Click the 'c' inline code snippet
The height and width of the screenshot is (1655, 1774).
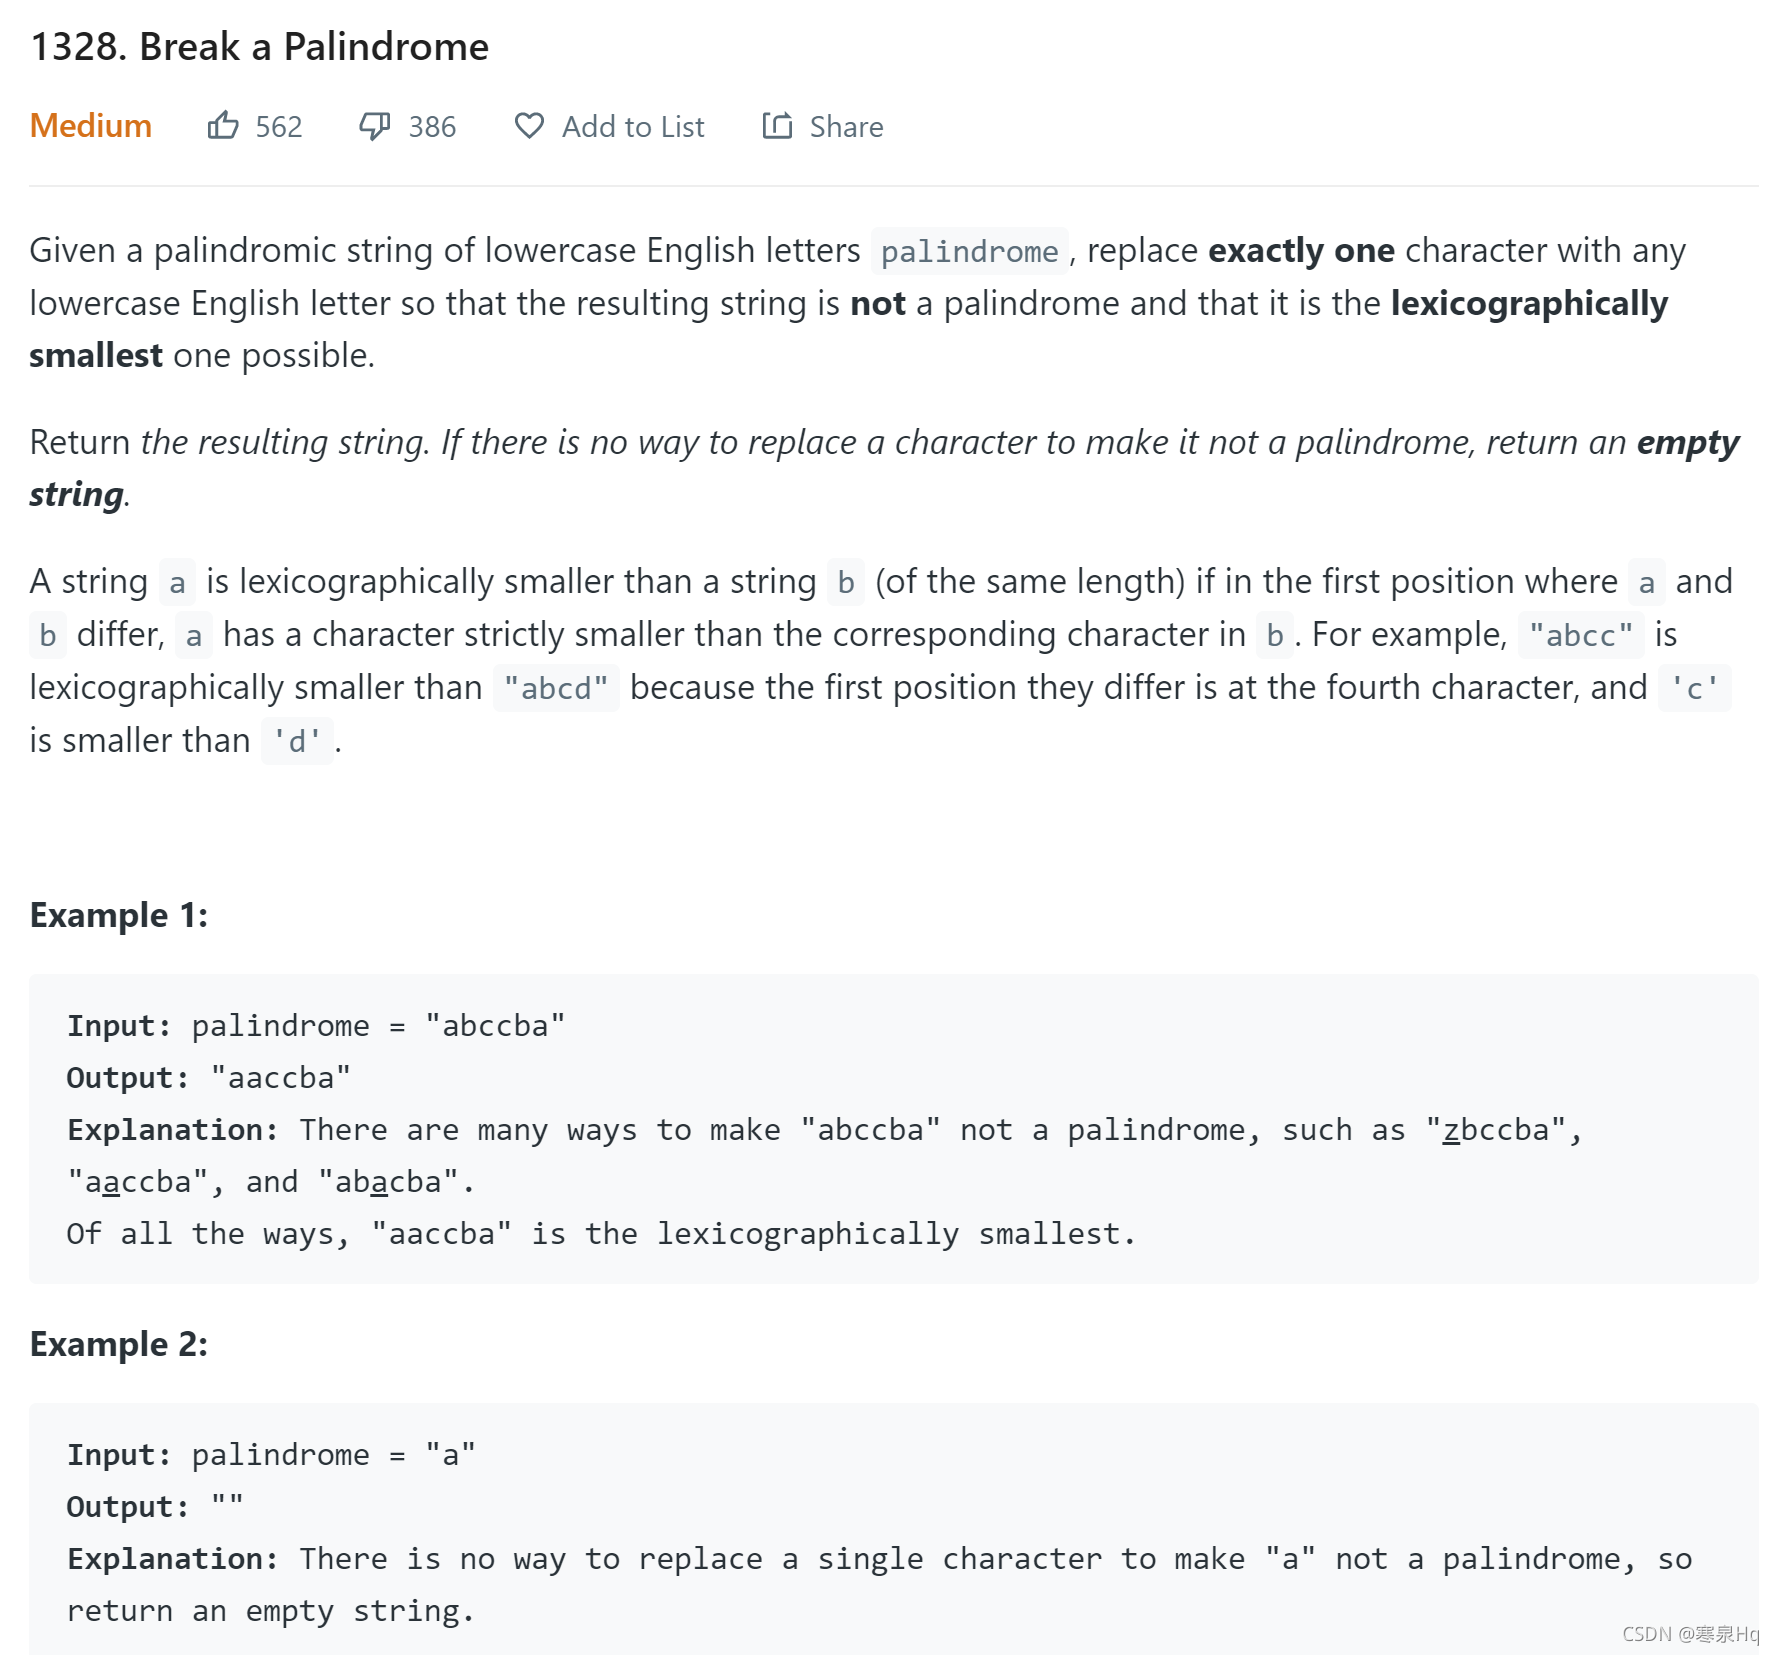[x=1694, y=688]
